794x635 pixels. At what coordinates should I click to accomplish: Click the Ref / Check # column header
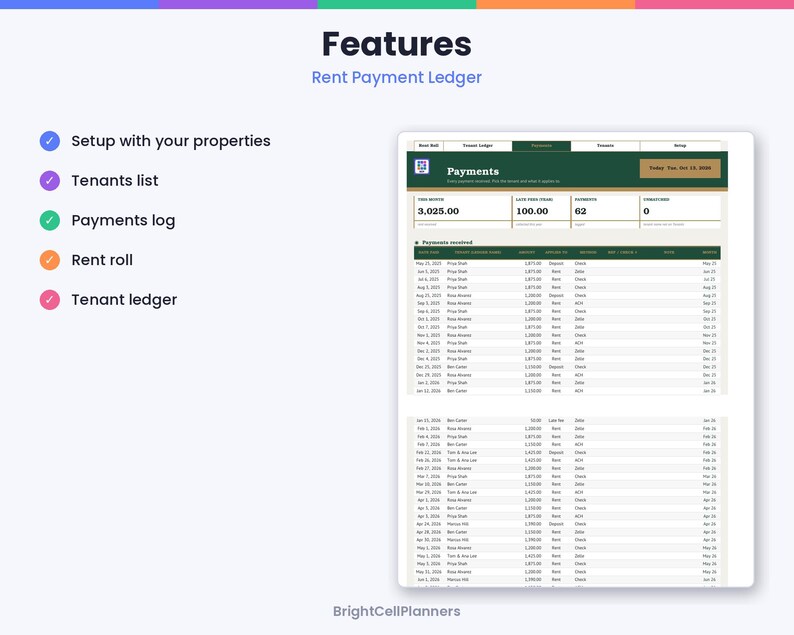pyautogui.click(x=622, y=252)
